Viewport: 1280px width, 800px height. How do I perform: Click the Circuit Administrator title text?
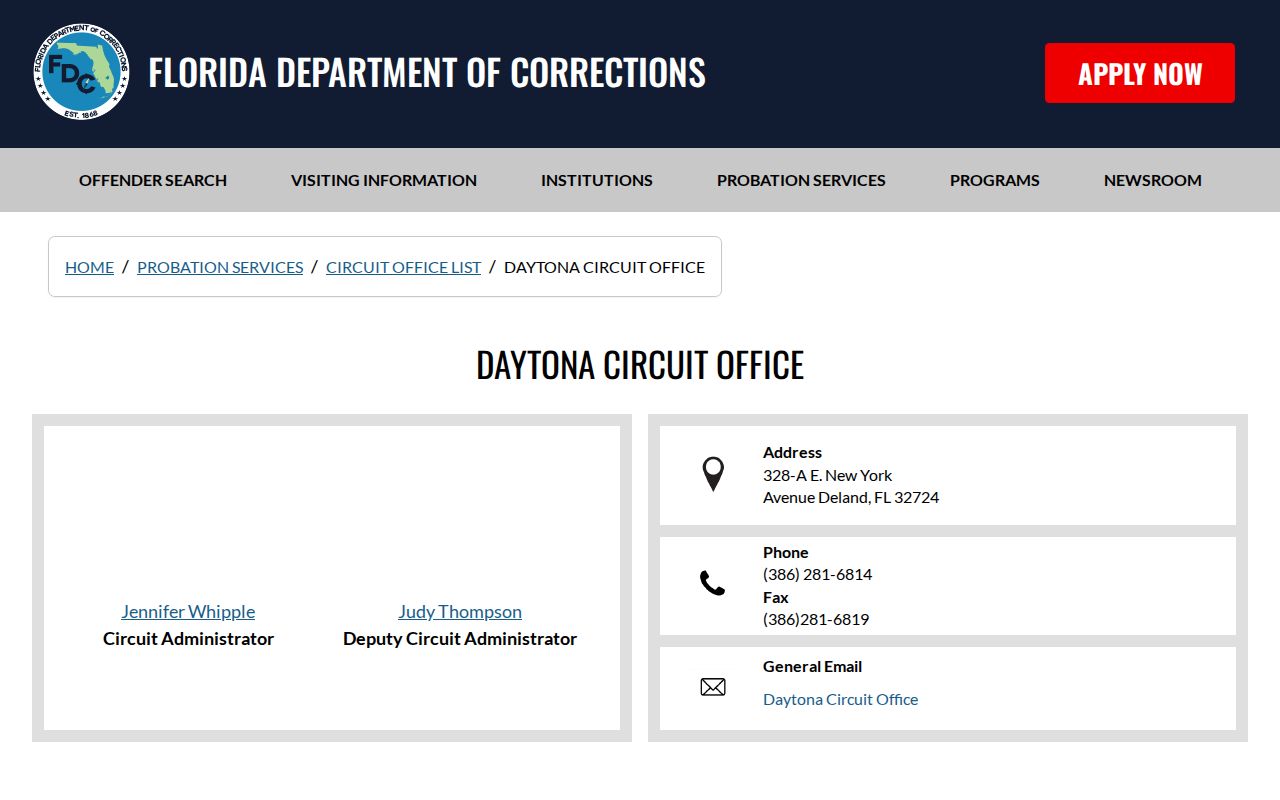coord(188,638)
